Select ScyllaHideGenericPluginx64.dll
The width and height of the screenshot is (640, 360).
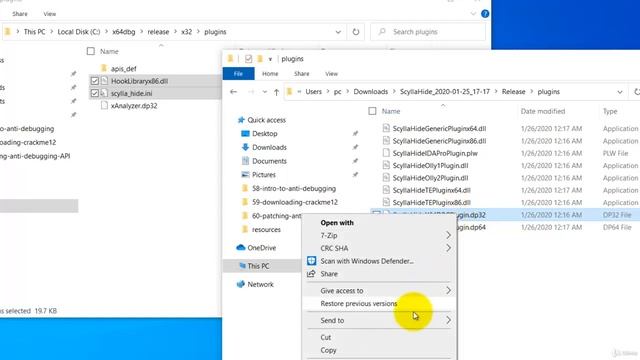[x=439, y=129]
